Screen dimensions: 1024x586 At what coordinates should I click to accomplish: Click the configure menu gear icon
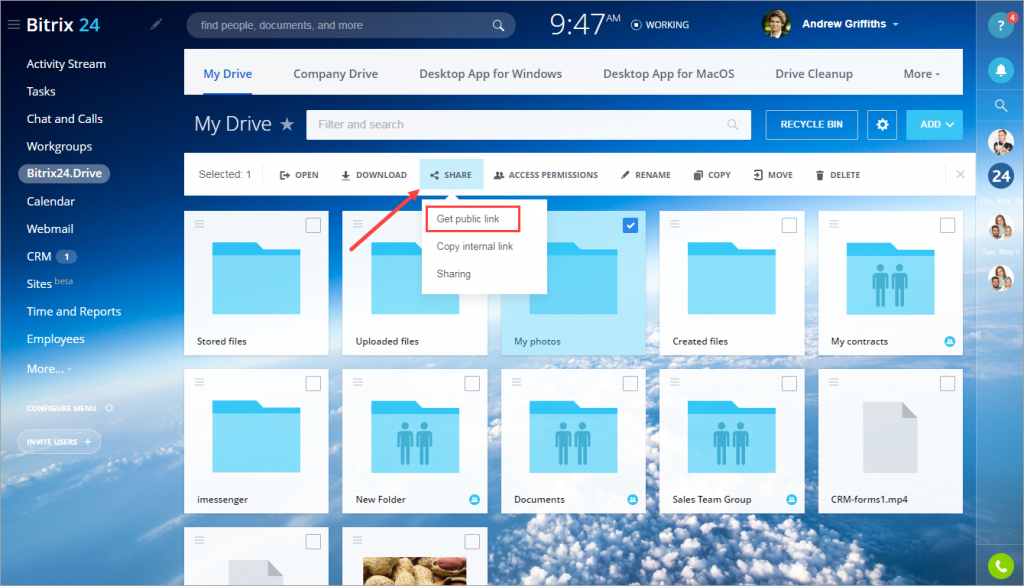(109, 408)
